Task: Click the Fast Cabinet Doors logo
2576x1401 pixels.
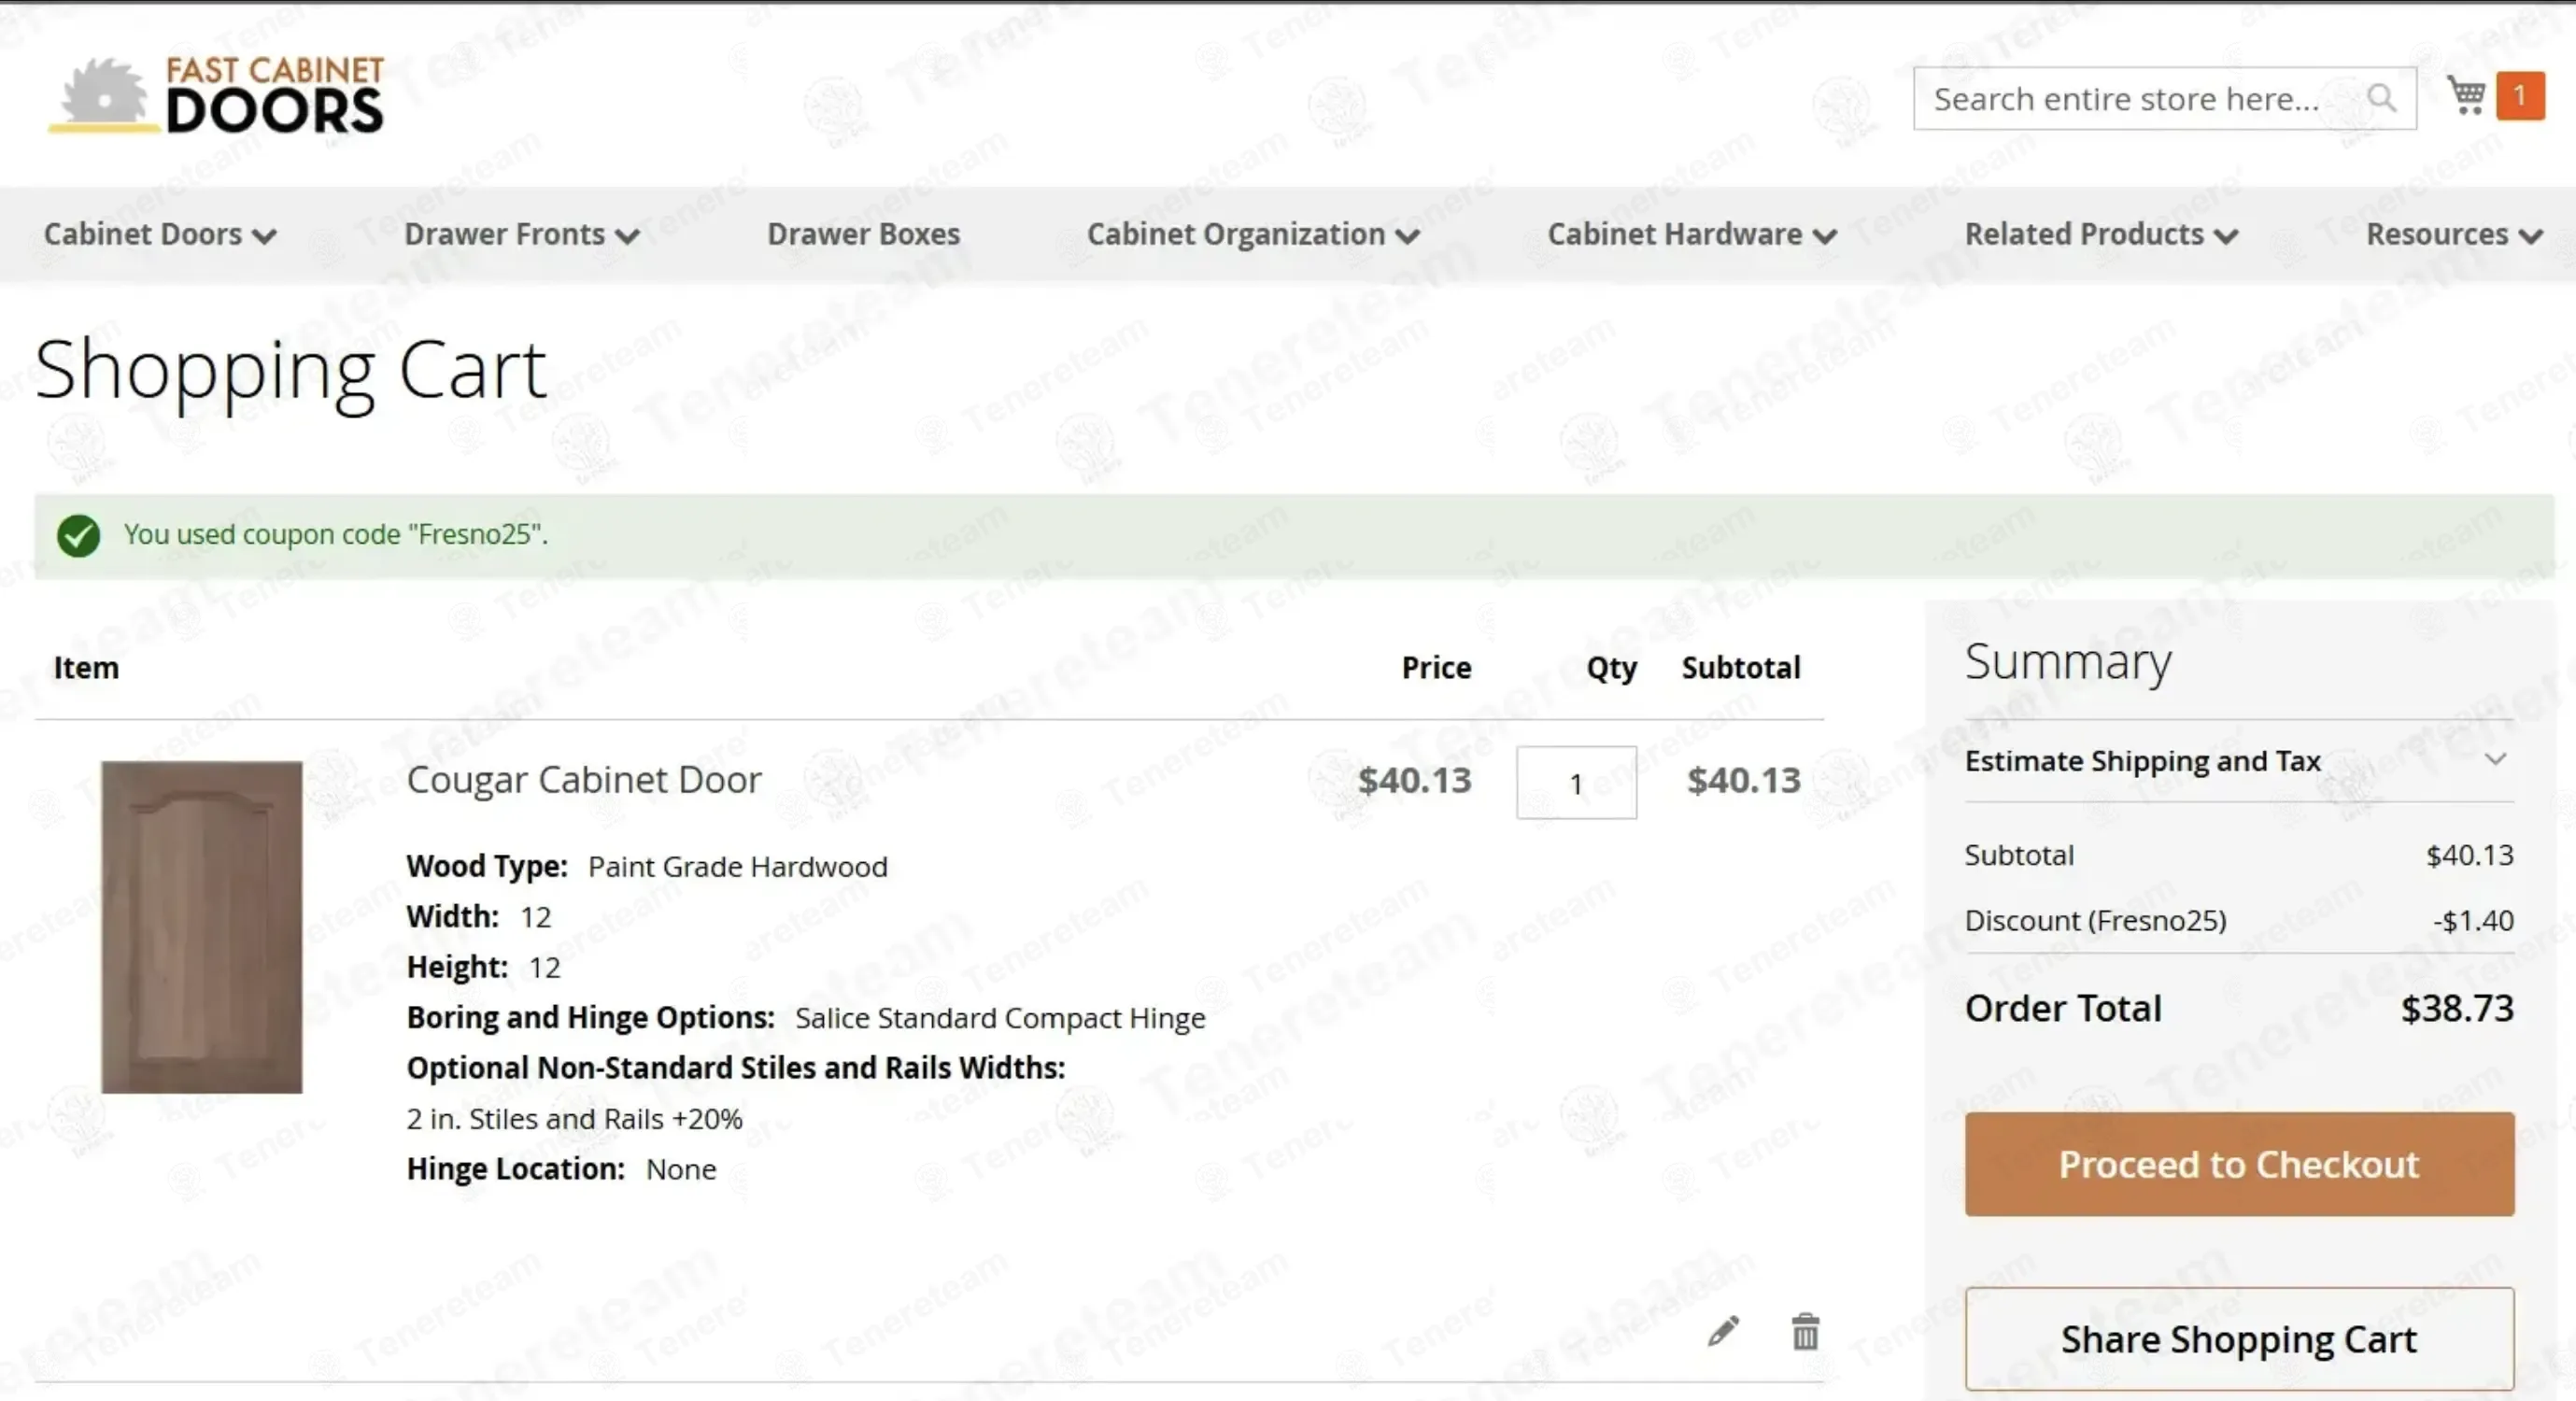Action: pos(216,95)
